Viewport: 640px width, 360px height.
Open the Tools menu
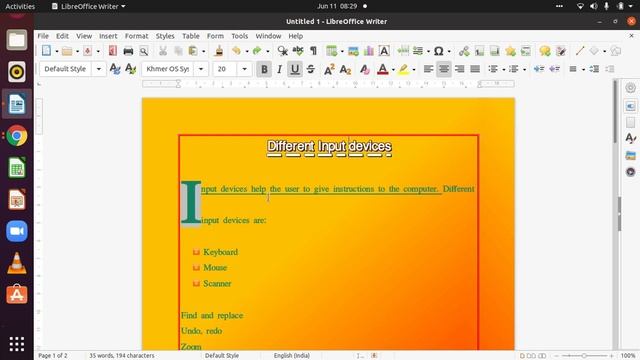click(240, 36)
